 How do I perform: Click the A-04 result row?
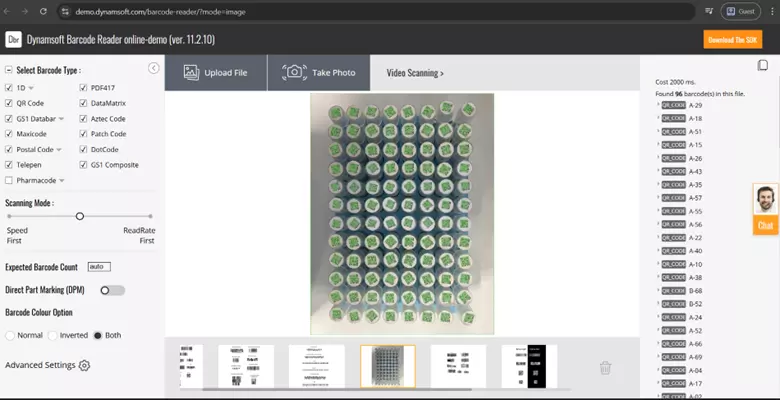(x=680, y=370)
